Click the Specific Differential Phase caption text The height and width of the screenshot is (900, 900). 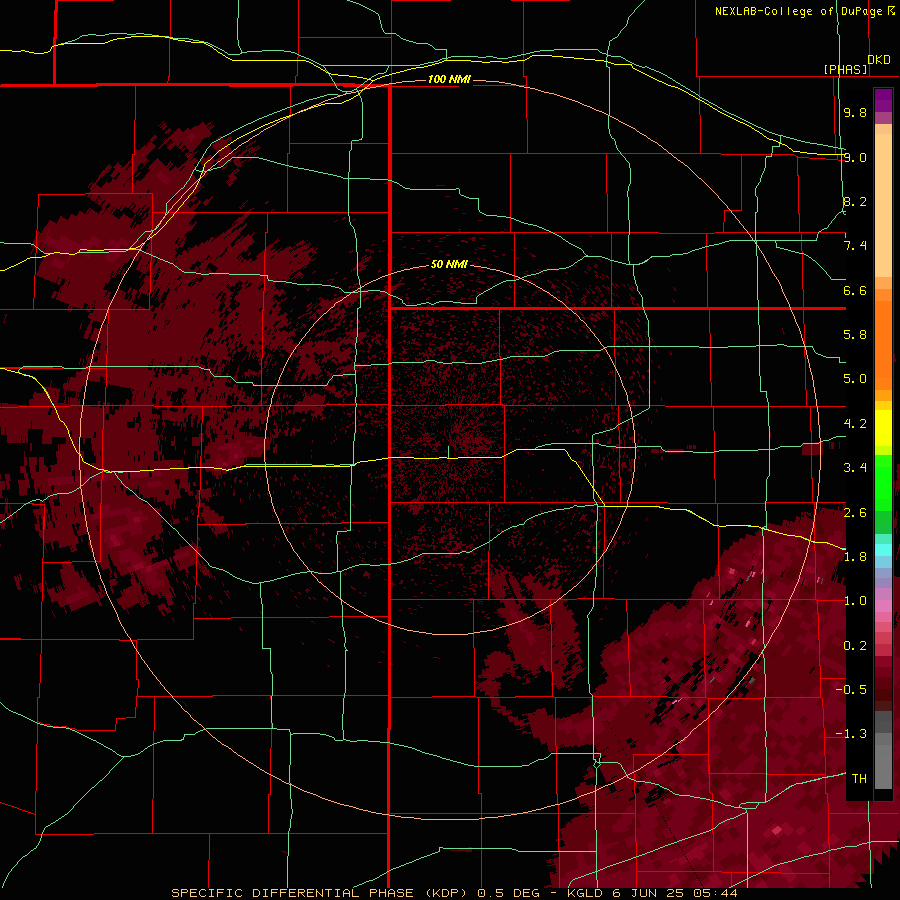click(454, 893)
